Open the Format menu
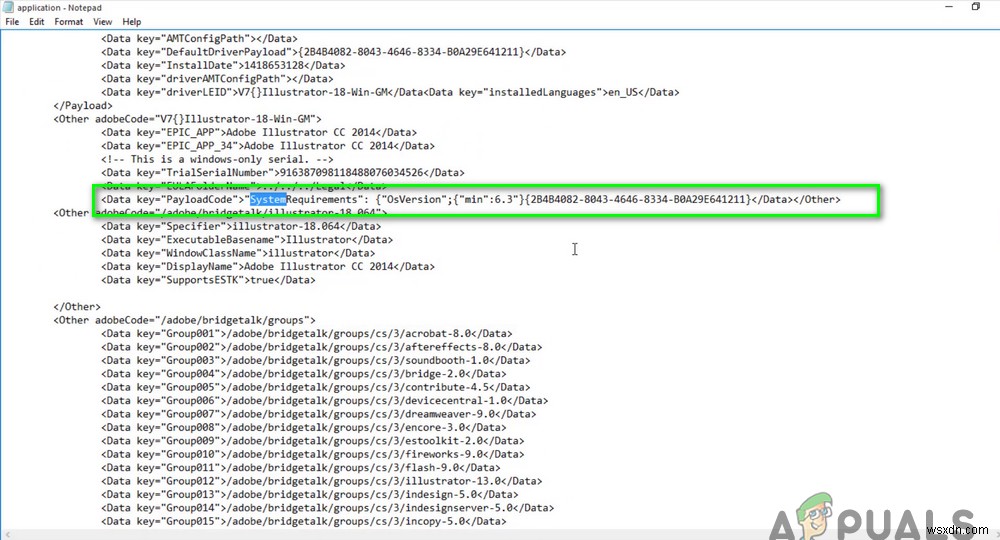The width and height of the screenshot is (1000, 540). click(x=68, y=22)
